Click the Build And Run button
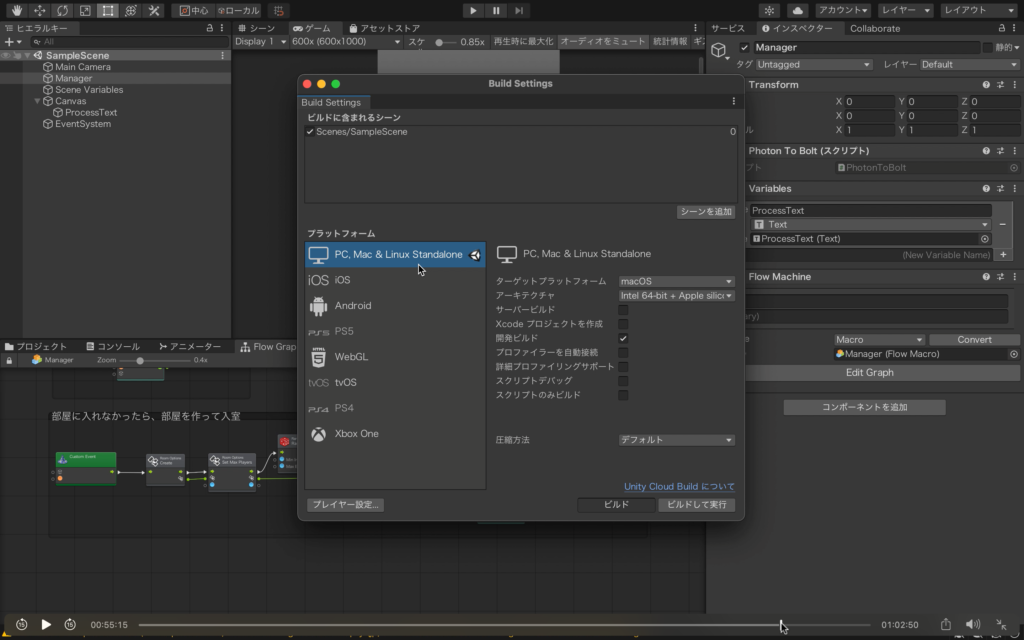This screenshot has width=1024, height=640. pos(696,505)
